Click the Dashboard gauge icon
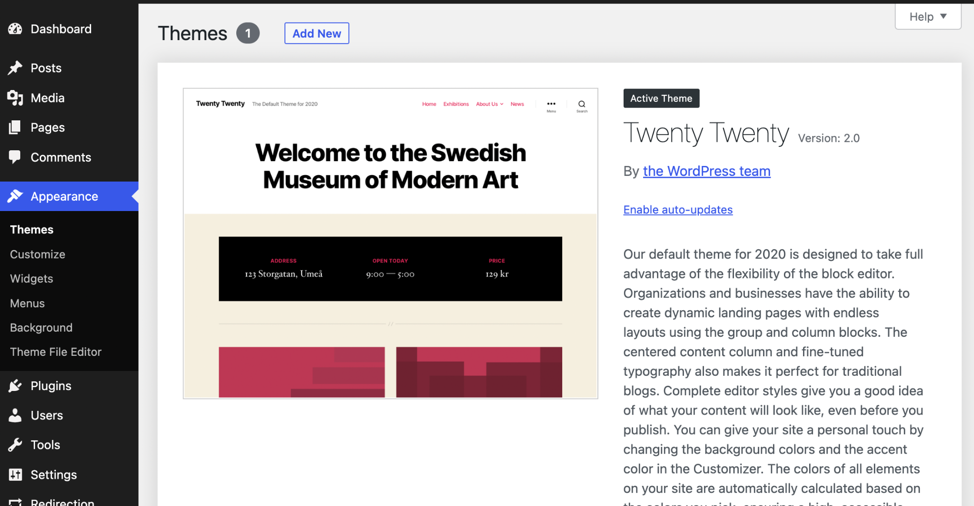This screenshot has width=974, height=506. pyautogui.click(x=15, y=29)
